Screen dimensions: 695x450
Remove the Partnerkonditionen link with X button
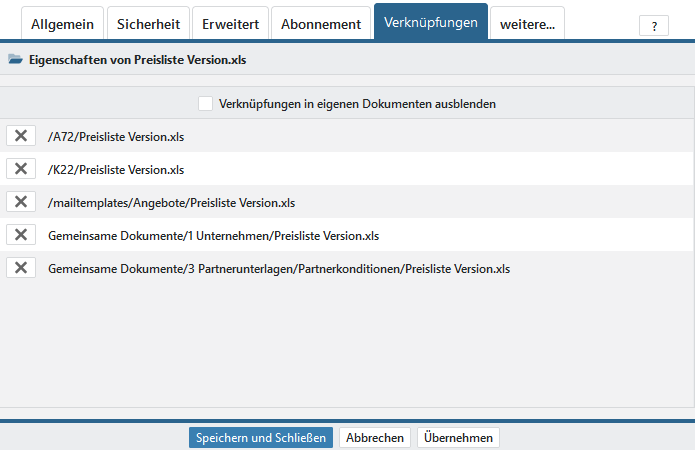[20, 268]
